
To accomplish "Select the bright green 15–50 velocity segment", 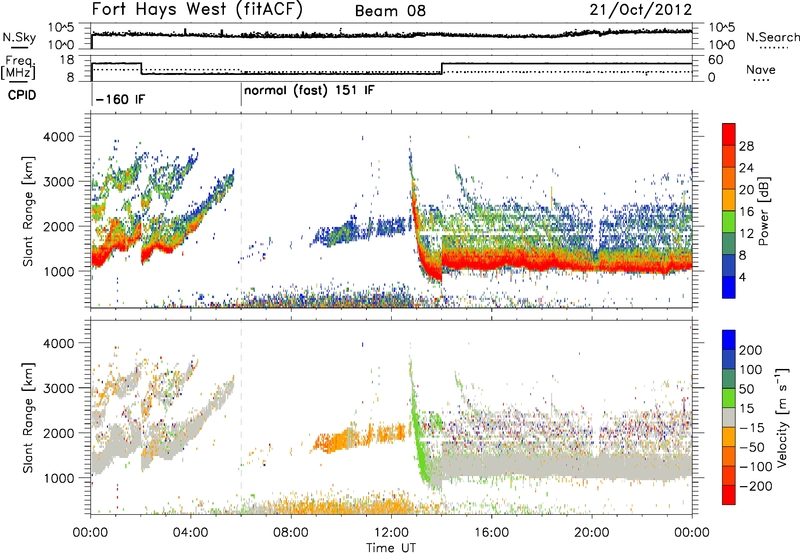I will (729, 398).
